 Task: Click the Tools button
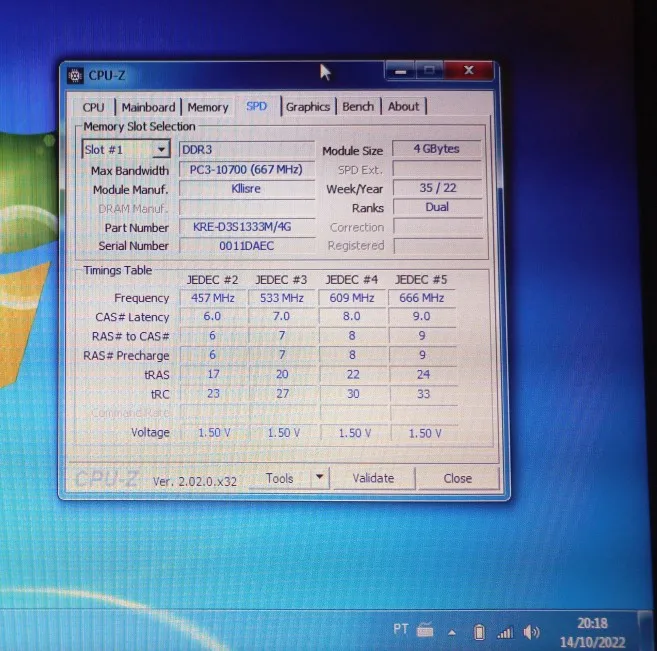coord(279,478)
